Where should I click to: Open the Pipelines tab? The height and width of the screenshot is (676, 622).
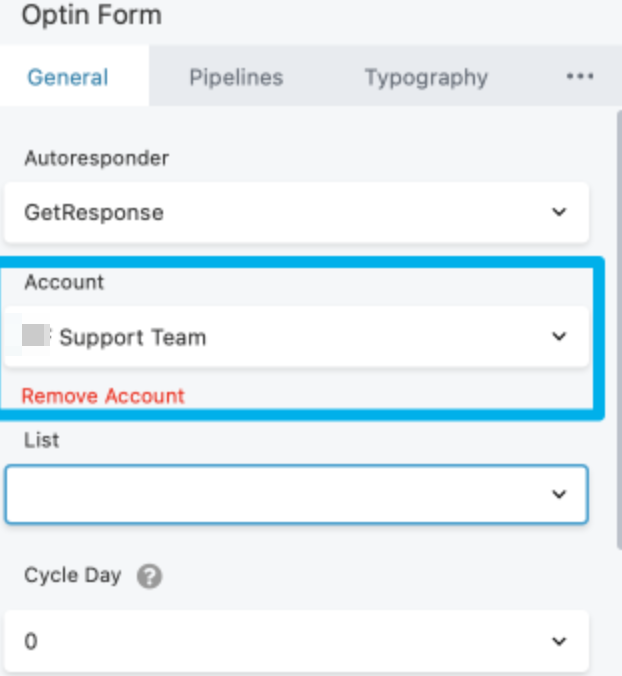[x=236, y=77]
